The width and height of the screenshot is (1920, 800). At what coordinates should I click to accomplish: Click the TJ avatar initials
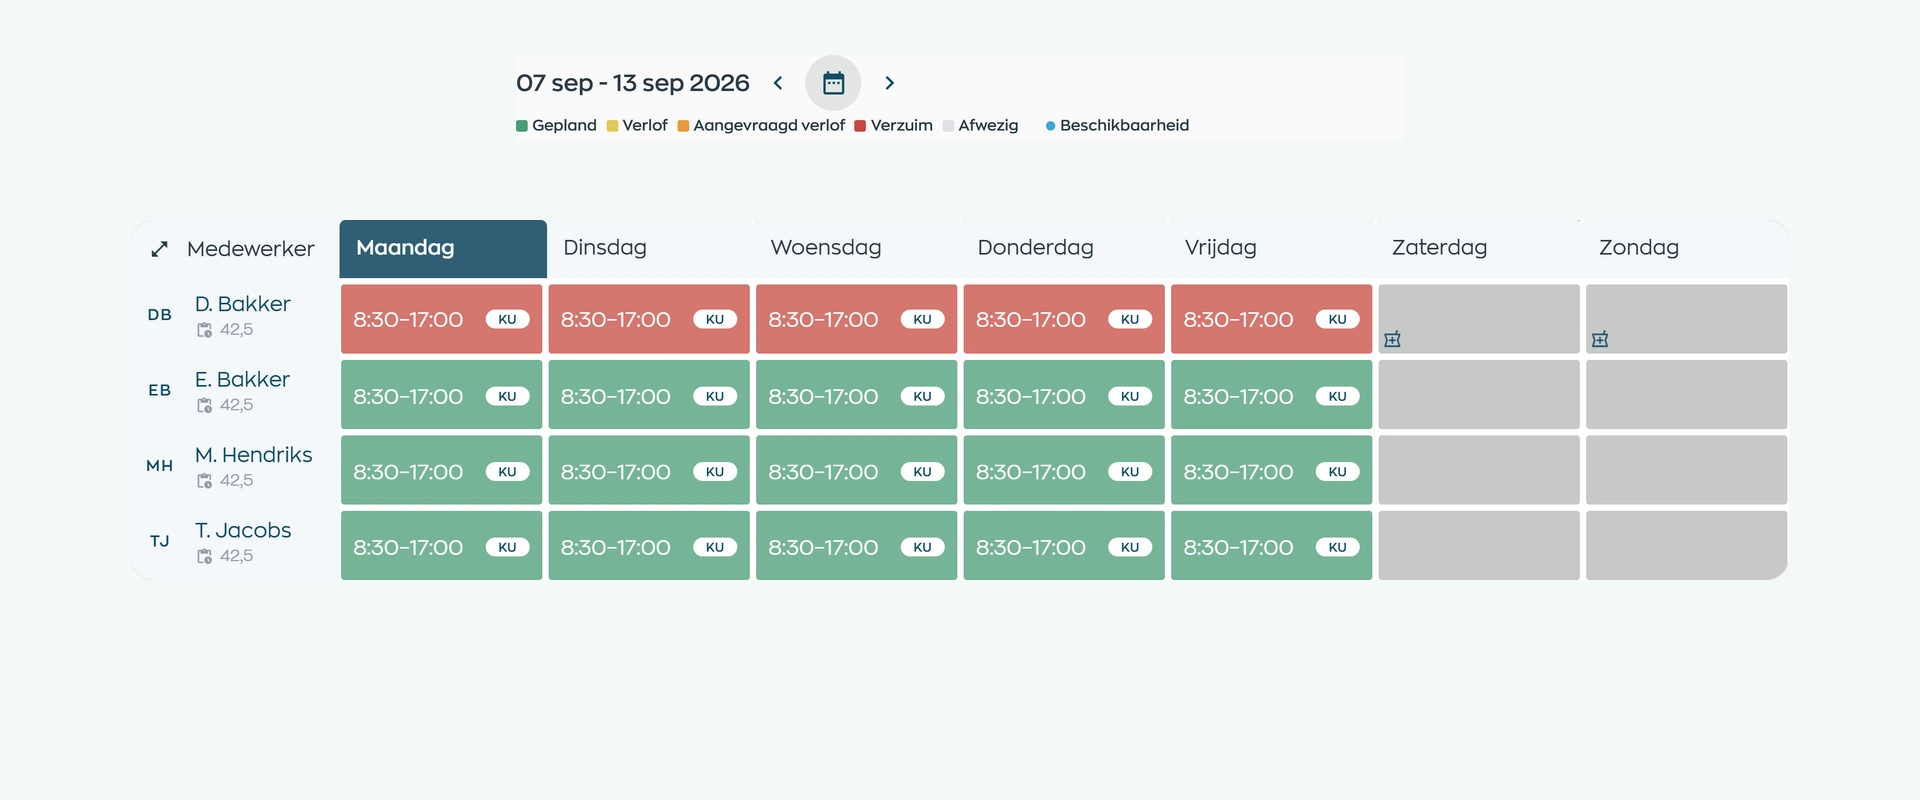pos(160,541)
